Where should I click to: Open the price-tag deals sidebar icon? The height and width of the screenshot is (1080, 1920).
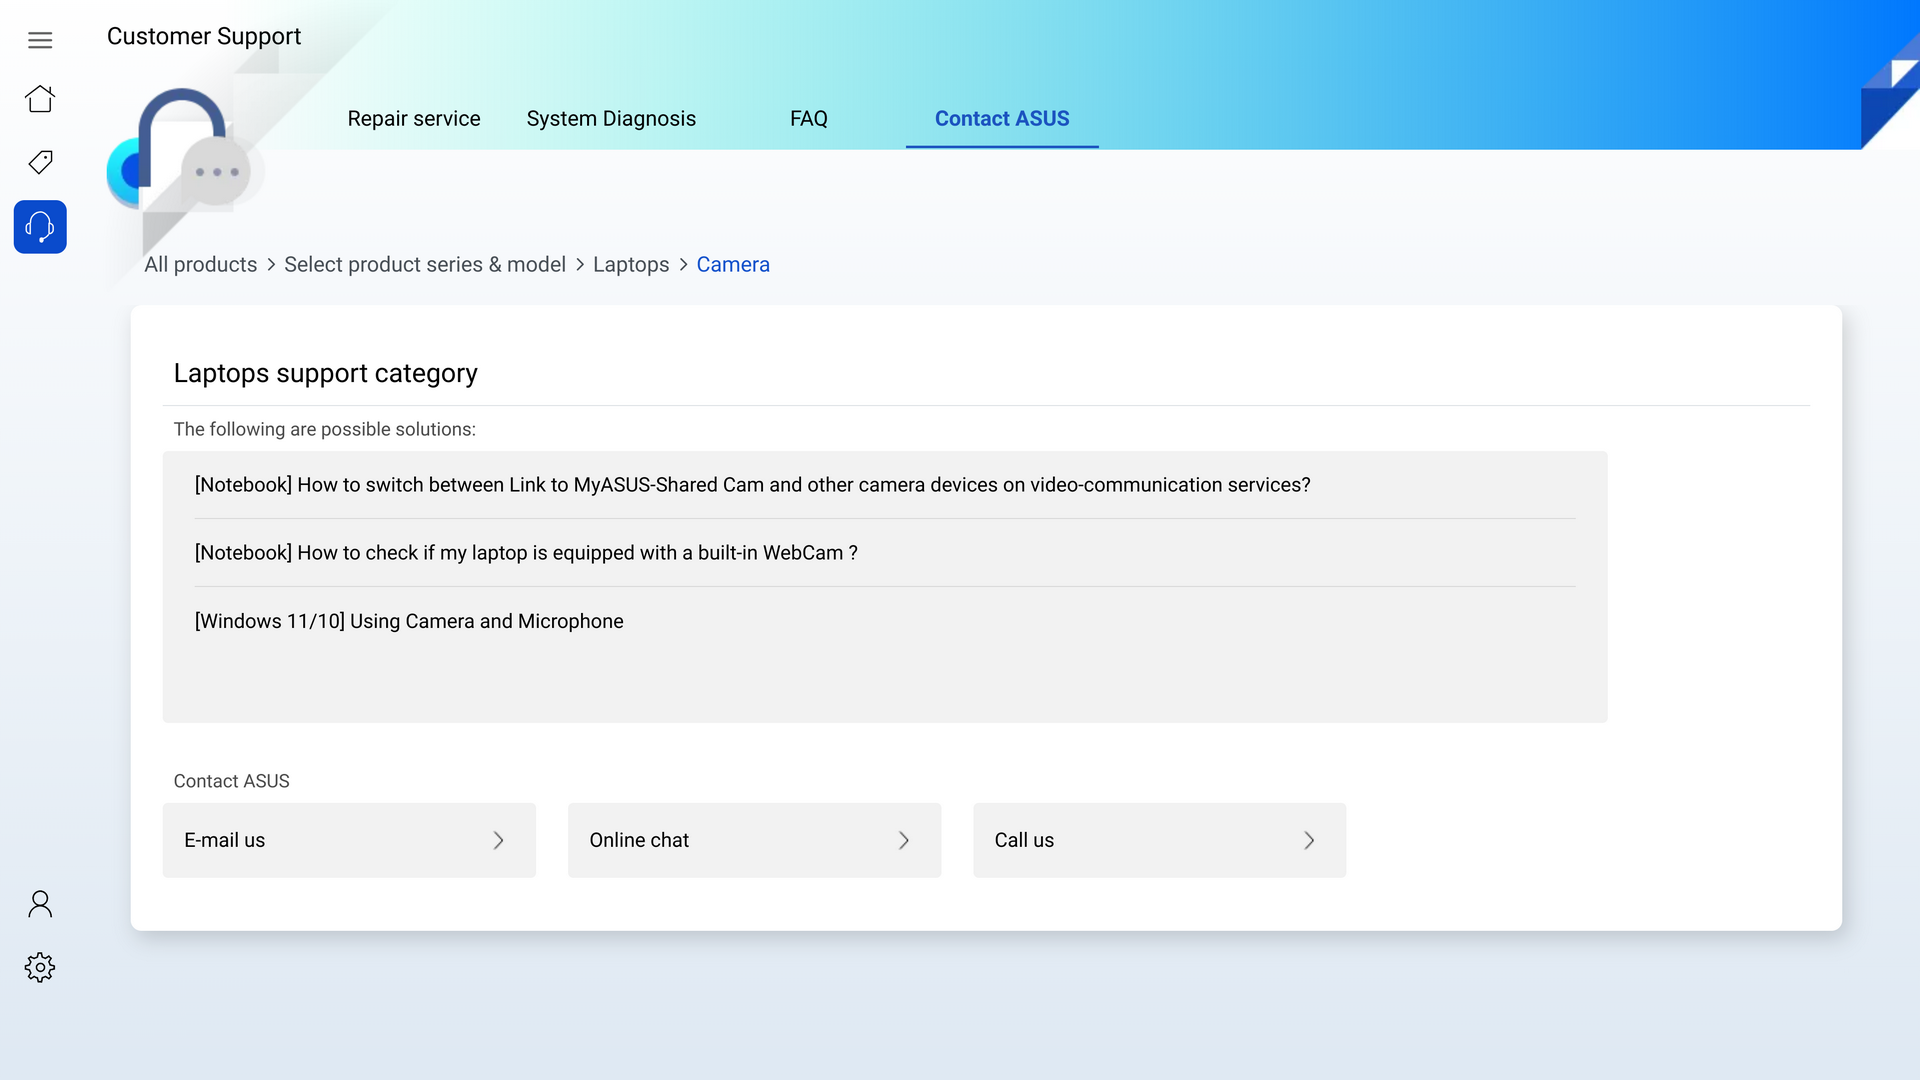point(40,162)
